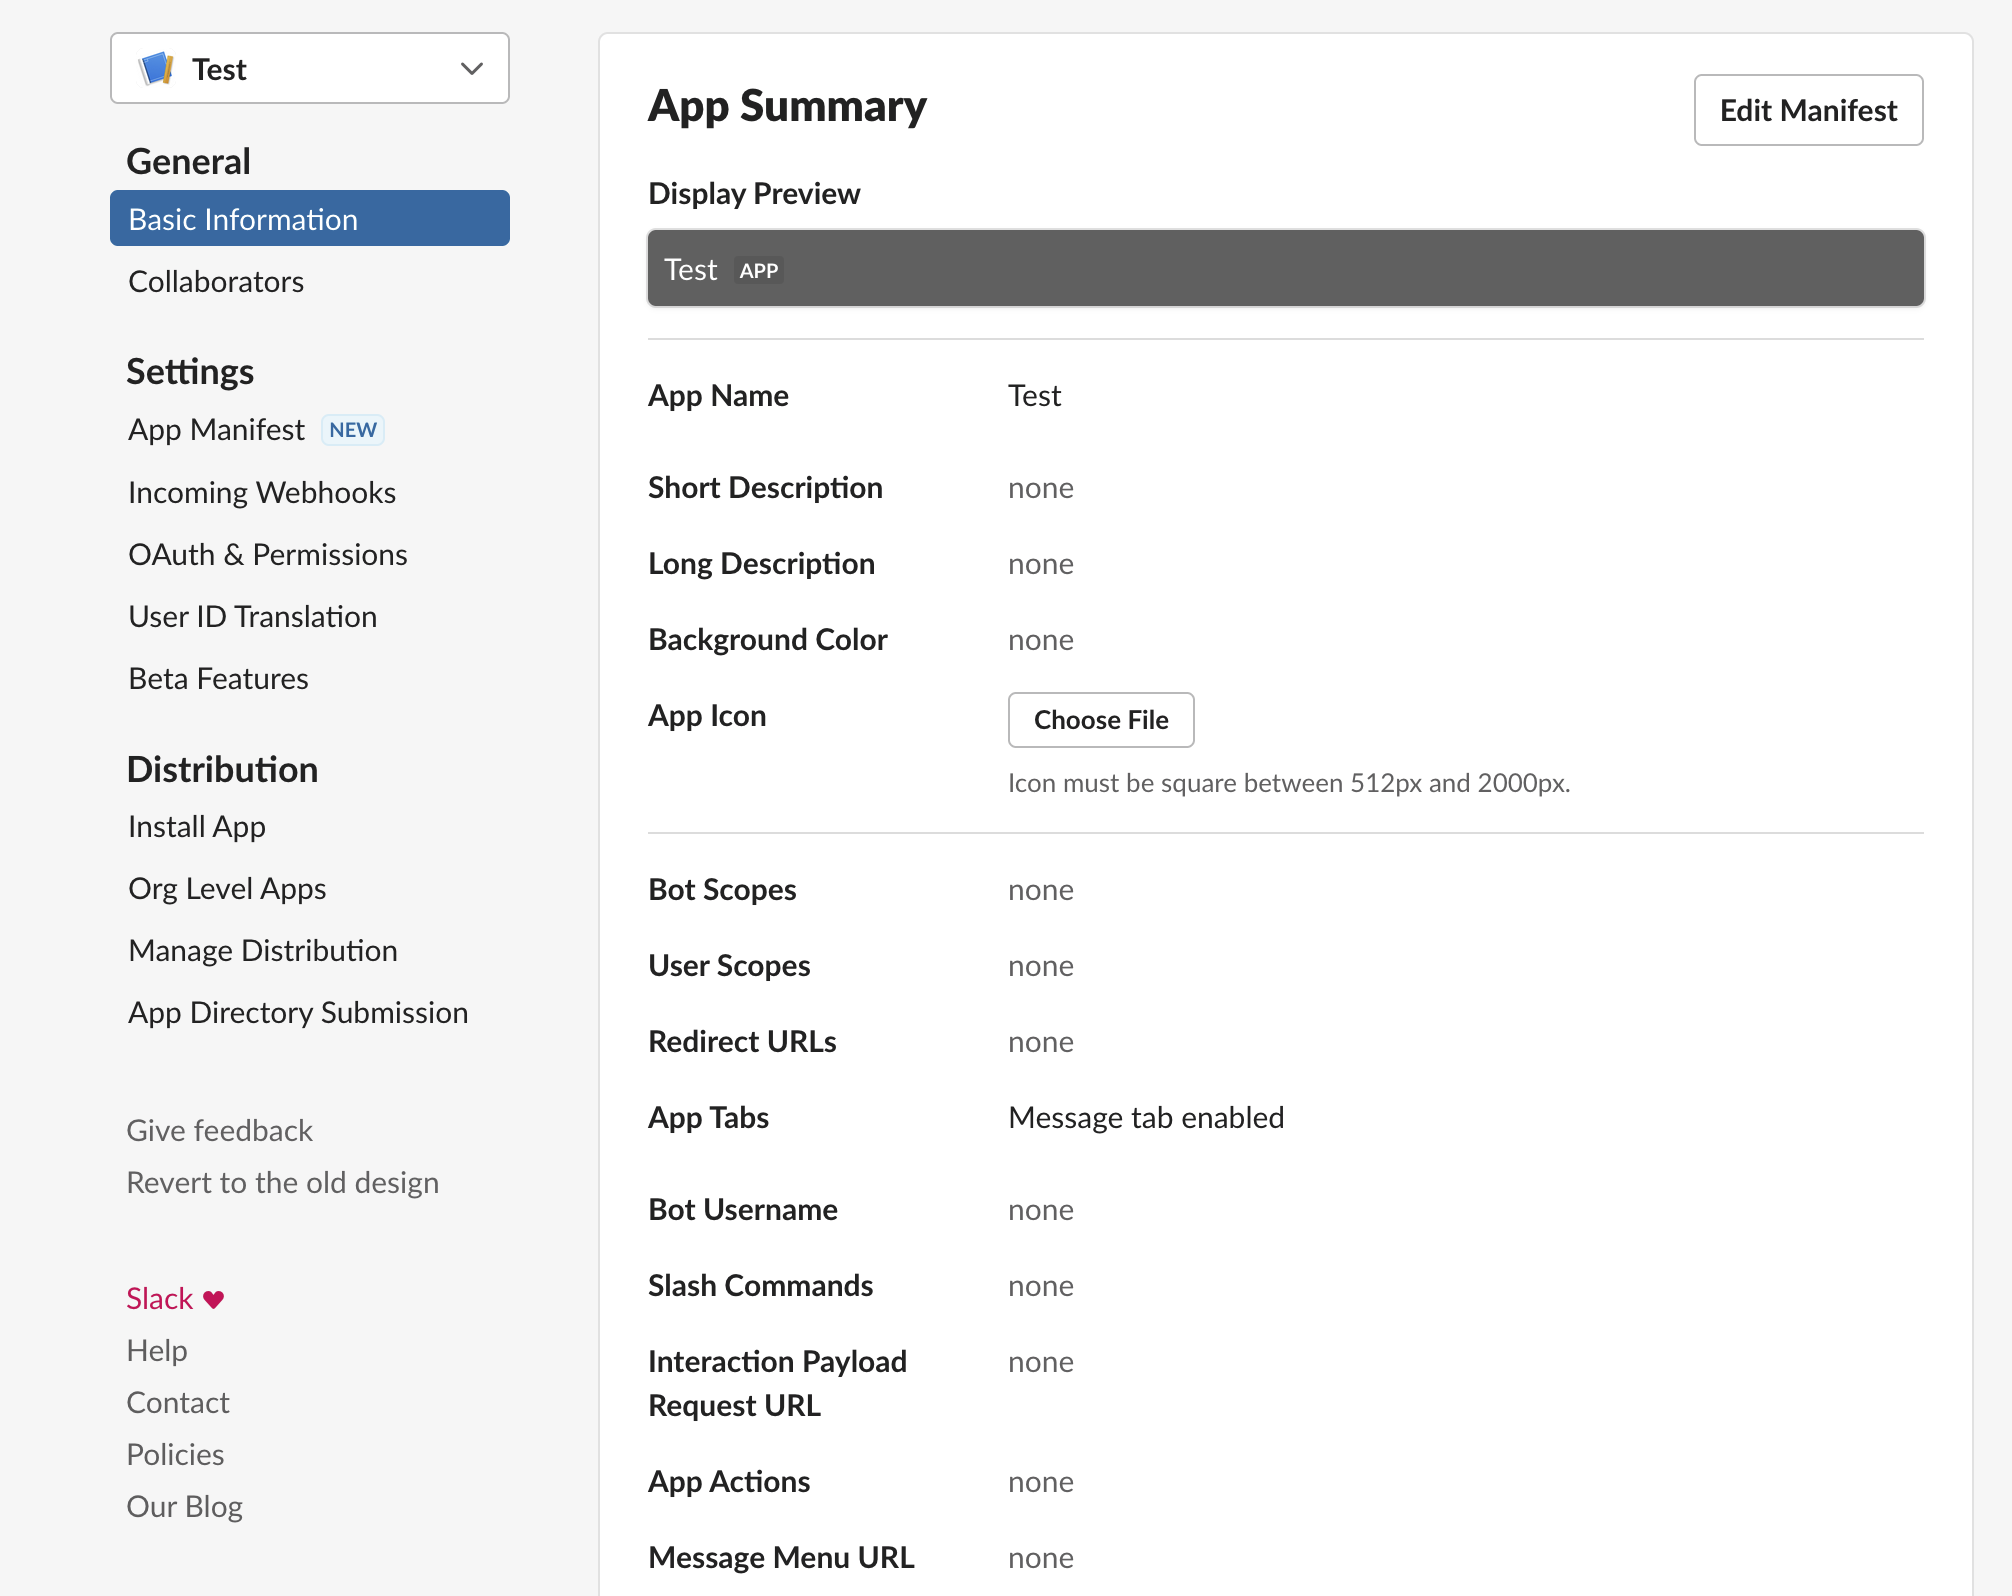
Task: View Beta Features options
Action: 217,678
